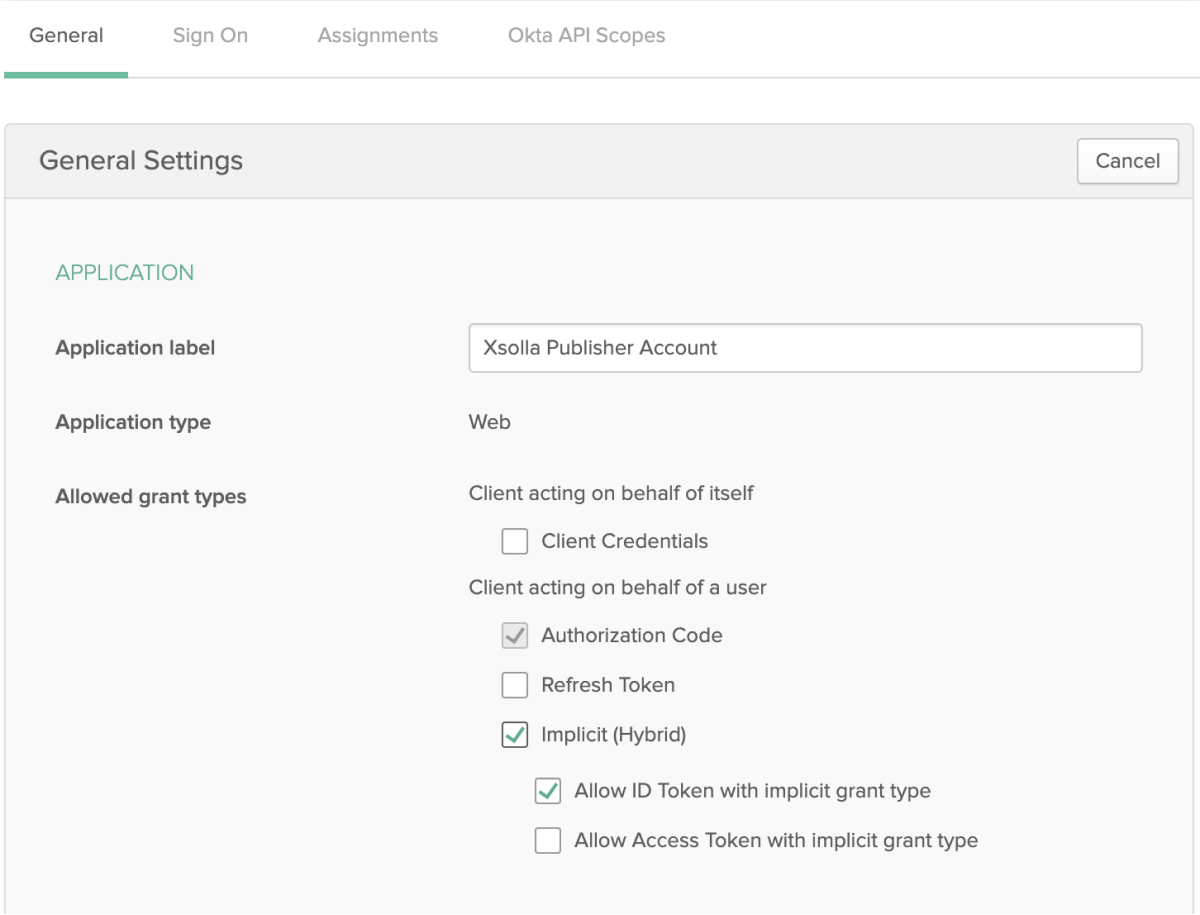1200x915 pixels.
Task: Select the Okta API Scopes tab
Action: (586, 36)
